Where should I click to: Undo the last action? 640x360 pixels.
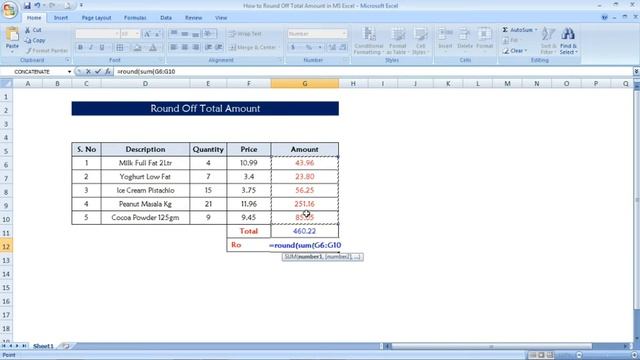(37, 6)
